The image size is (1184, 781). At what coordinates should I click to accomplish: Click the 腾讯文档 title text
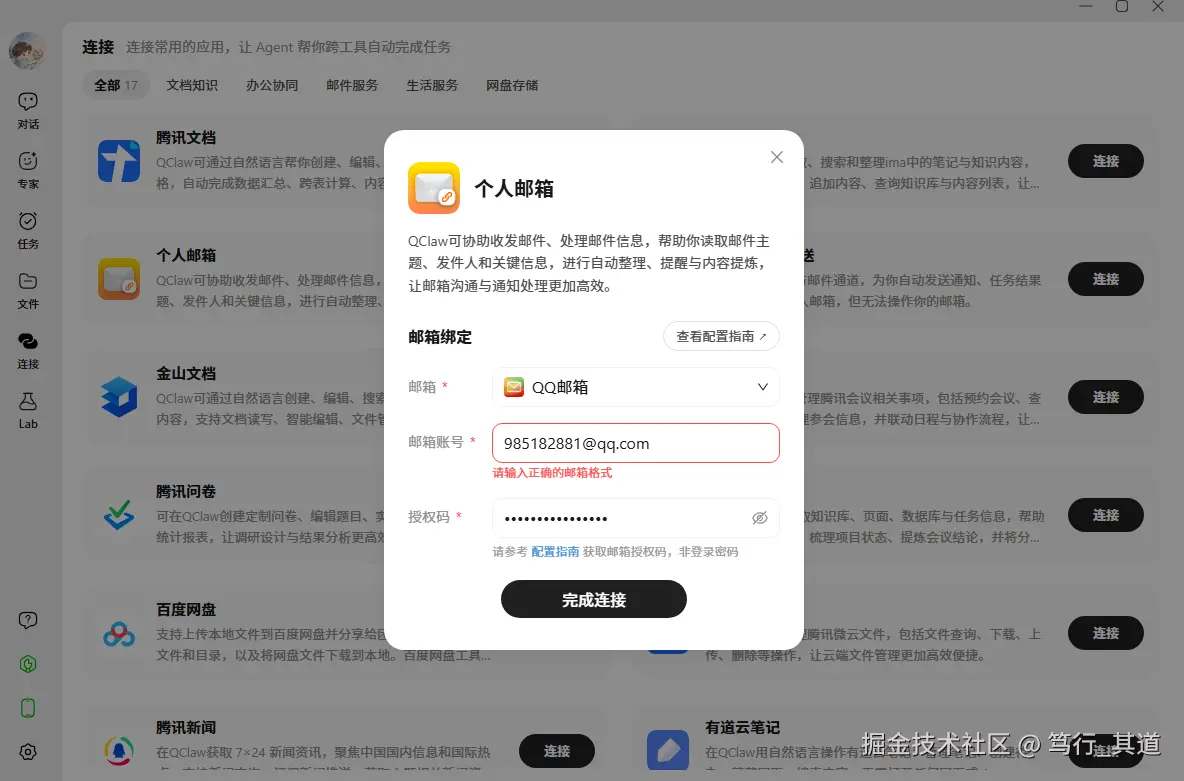coord(186,137)
